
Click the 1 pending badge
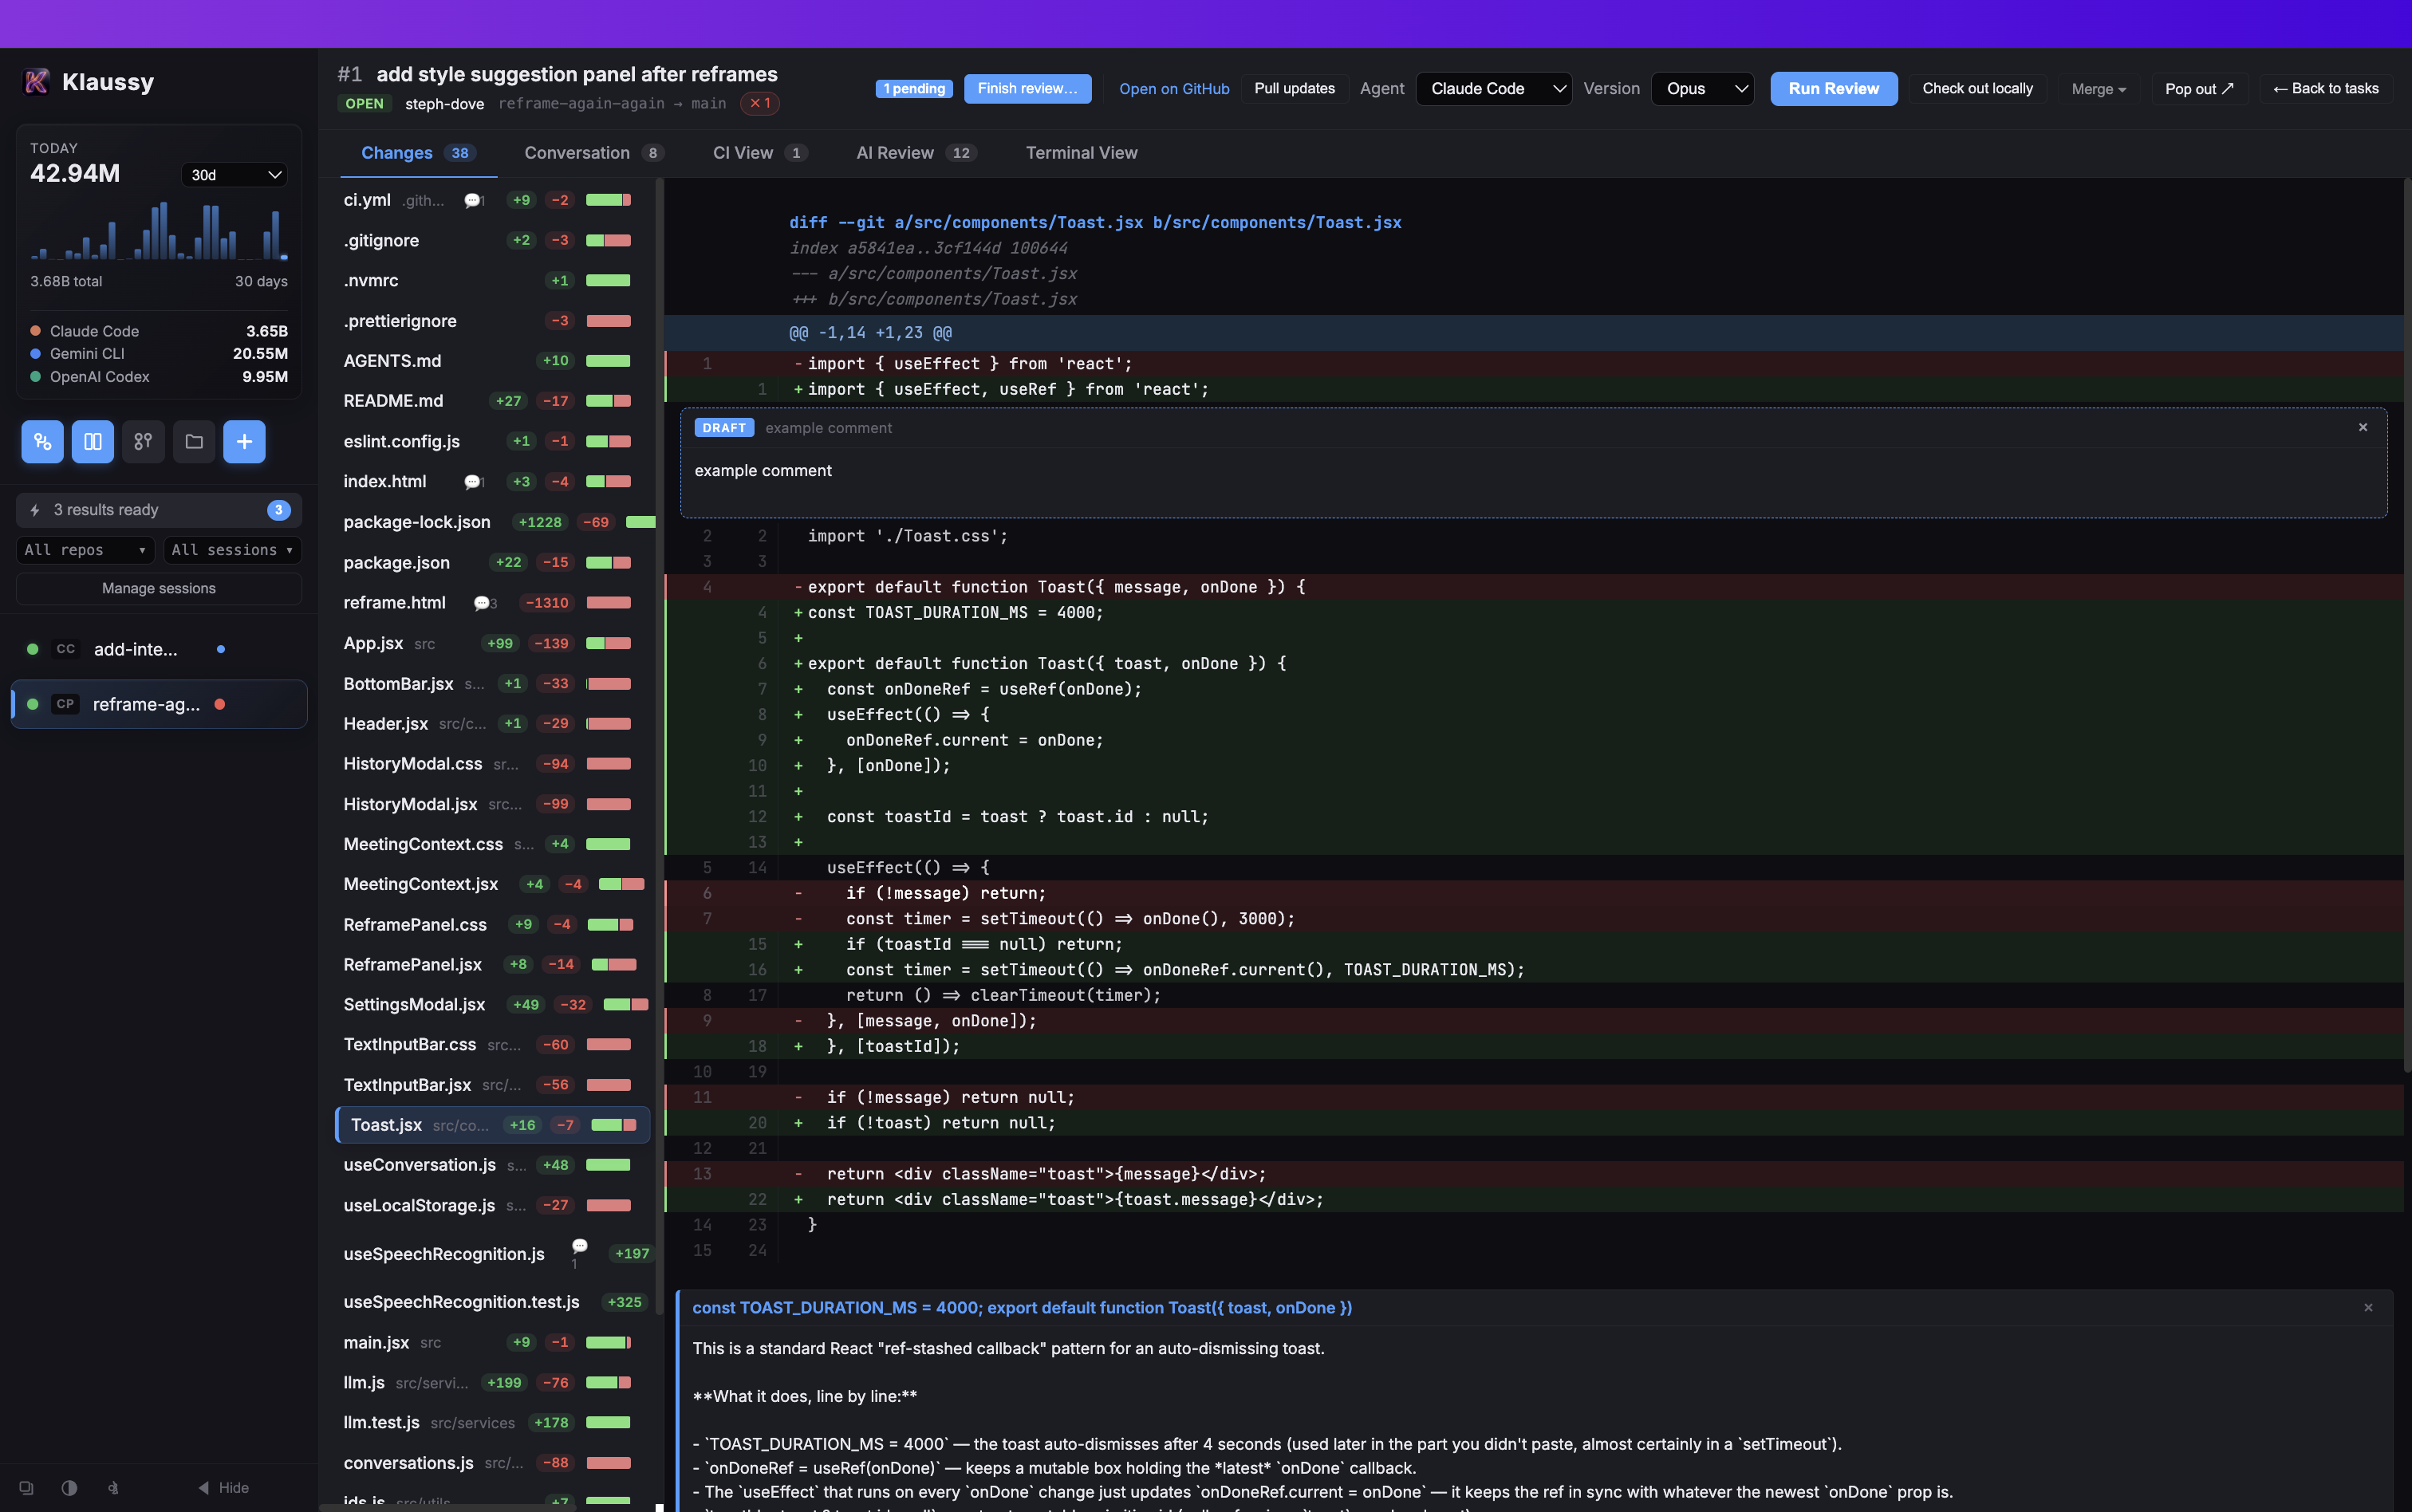(x=915, y=88)
